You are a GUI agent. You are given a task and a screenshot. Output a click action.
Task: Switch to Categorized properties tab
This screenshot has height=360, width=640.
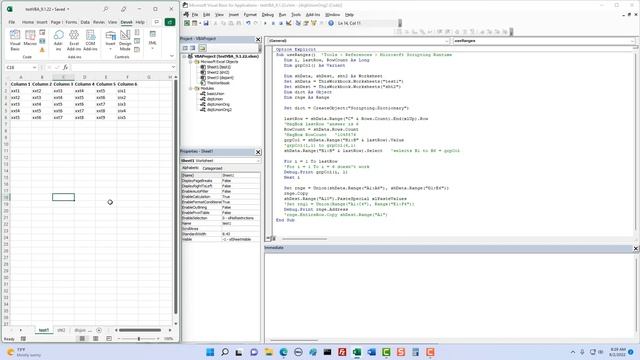[212, 168]
